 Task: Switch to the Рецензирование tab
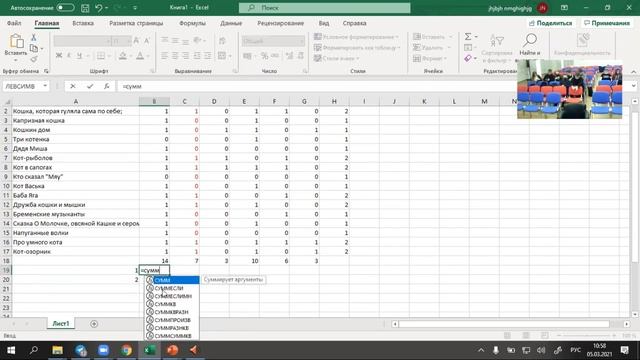280,23
